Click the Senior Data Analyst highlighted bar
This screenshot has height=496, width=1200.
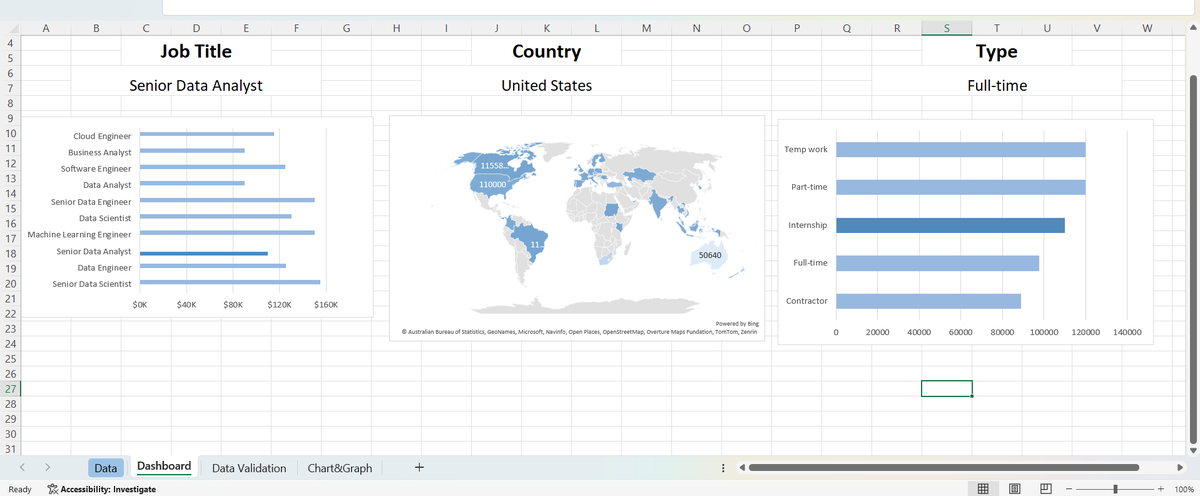[204, 253]
